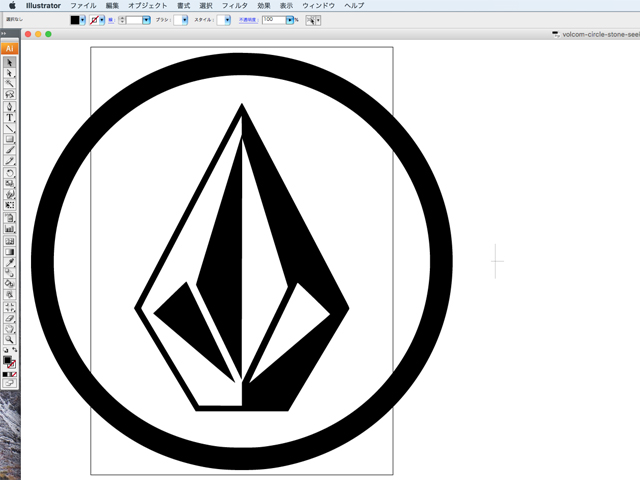
Task: Select the Gradient tool
Action: tap(9, 252)
